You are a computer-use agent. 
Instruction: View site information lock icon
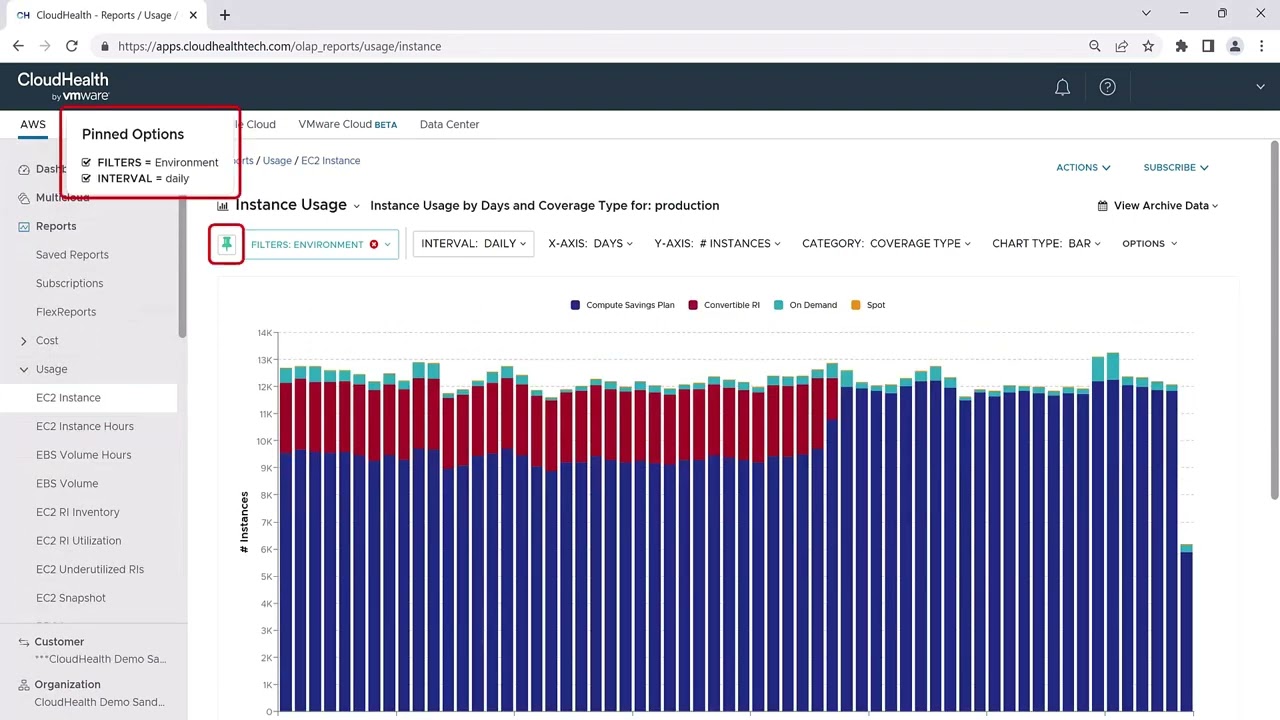(x=105, y=46)
